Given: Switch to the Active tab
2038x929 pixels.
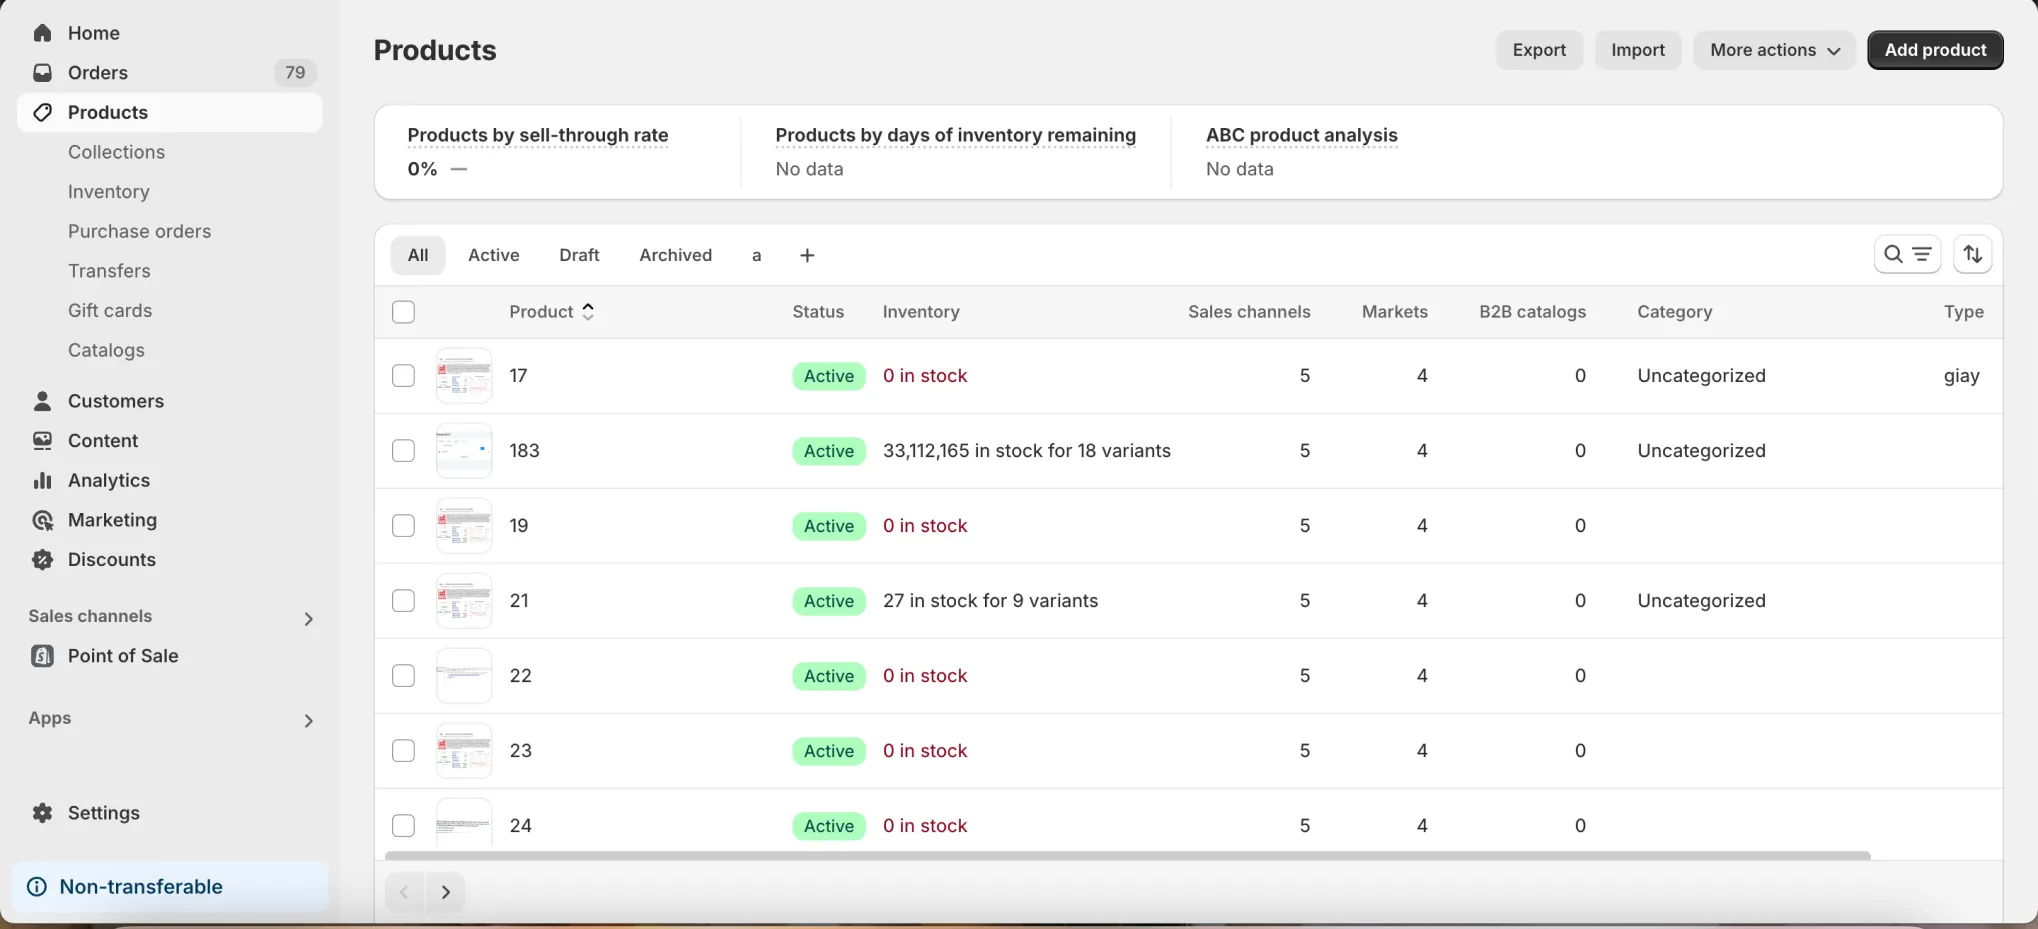Looking at the screenshot, I should point(494,255).
